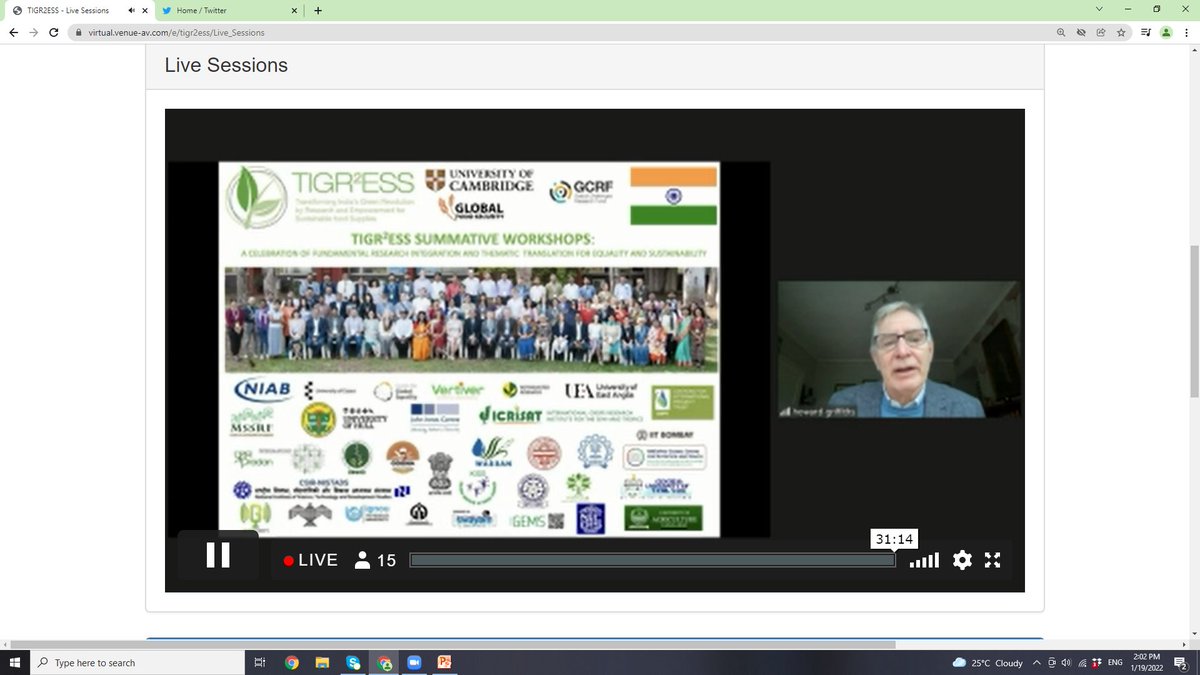
Task: Open the stream quality signal bars
Action: pyautogui.click(x=924, y=560)
